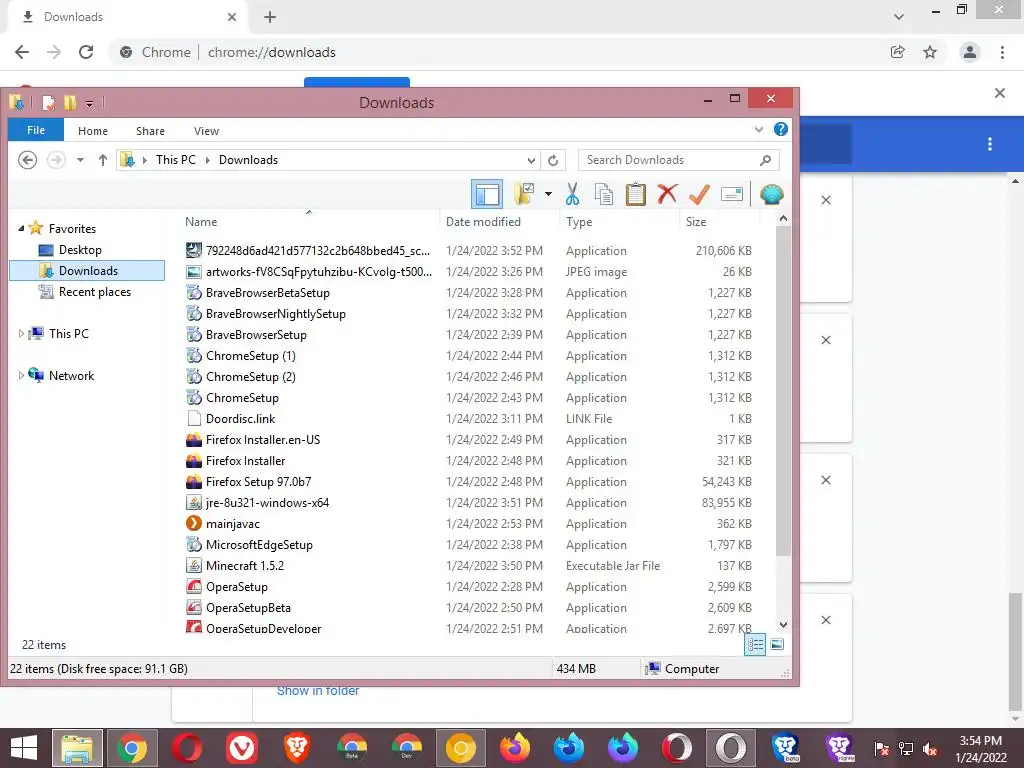Open Chrome three-dot menu
1024x768 pixels.
[x=1002, y=52]
